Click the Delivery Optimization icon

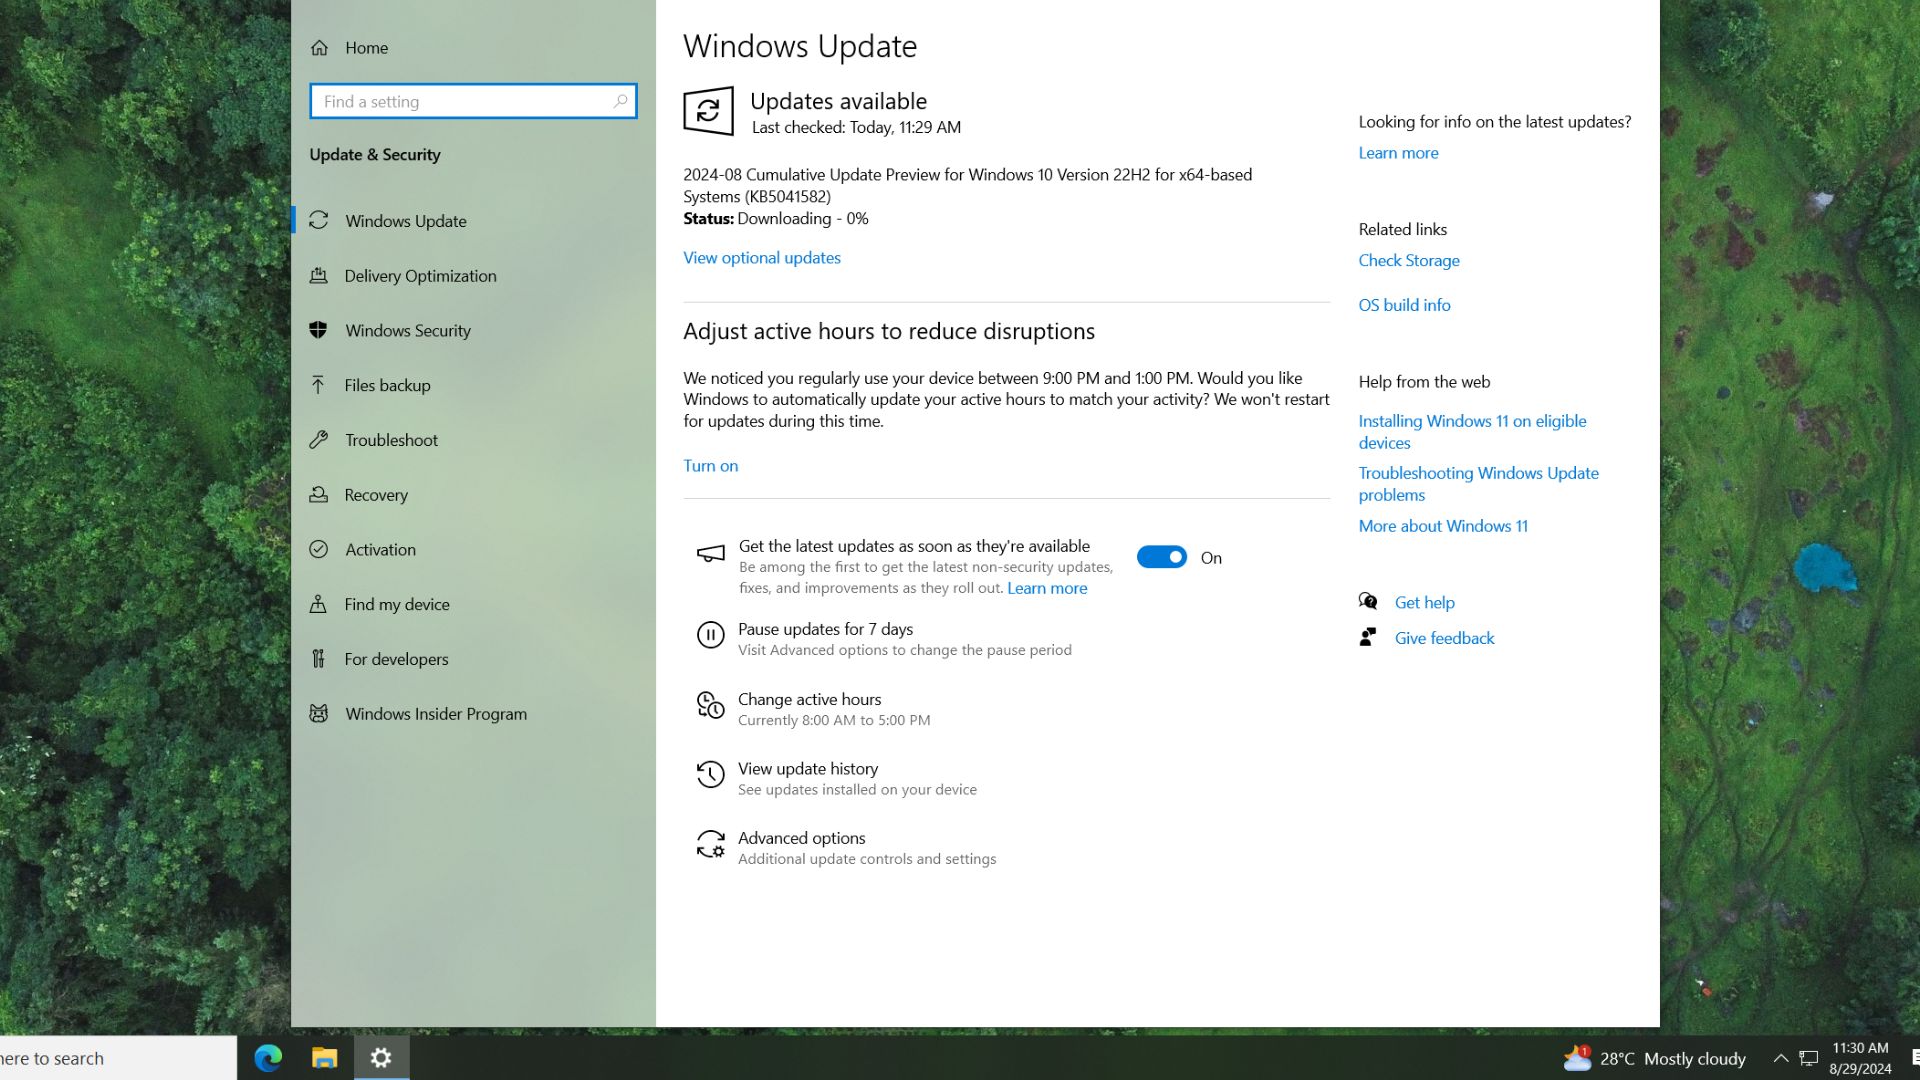pyautogui.click(x=319, y=275)
